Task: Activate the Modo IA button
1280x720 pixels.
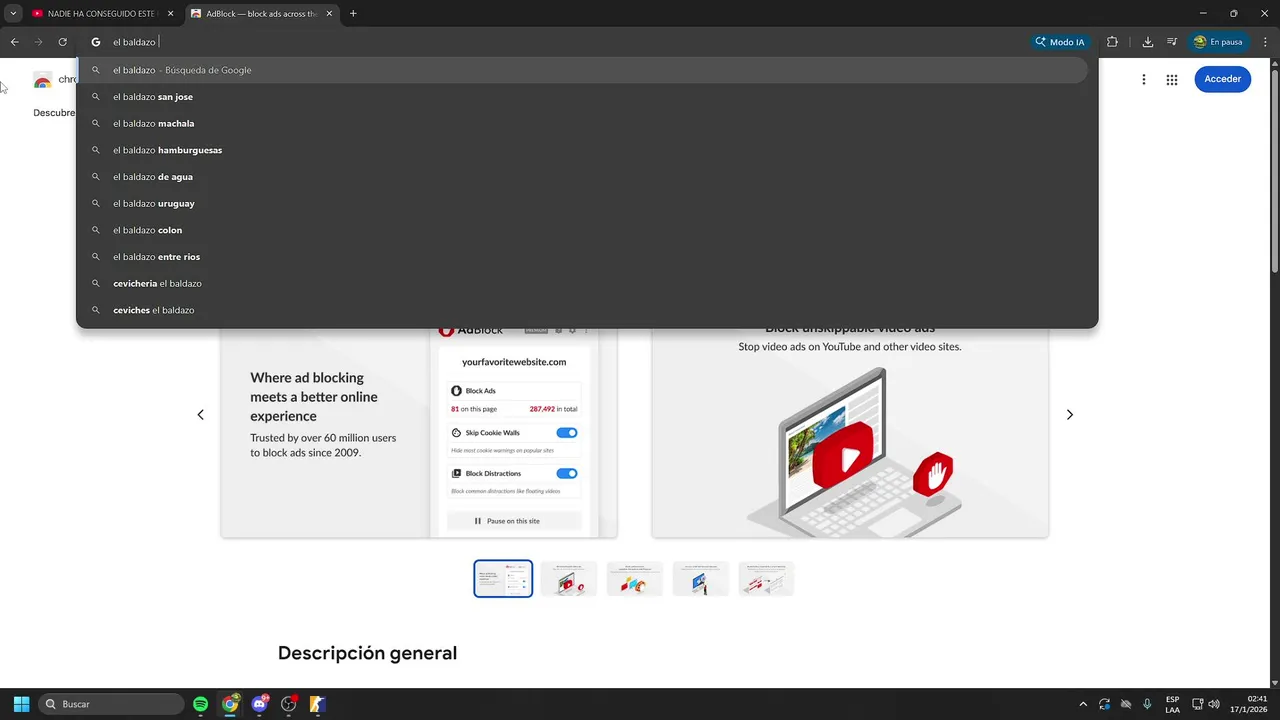Action: 1059,42
